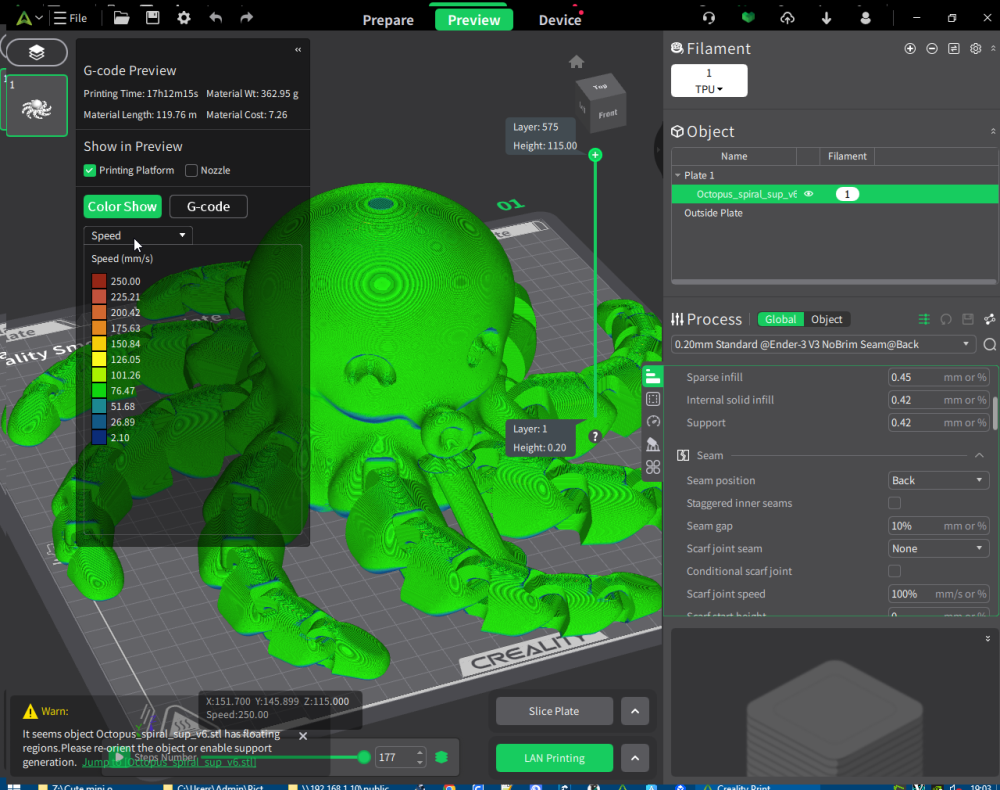Switch Process to Object mode
The image size is (1000, 790).
pyautogui.click(x=827, y=319)
